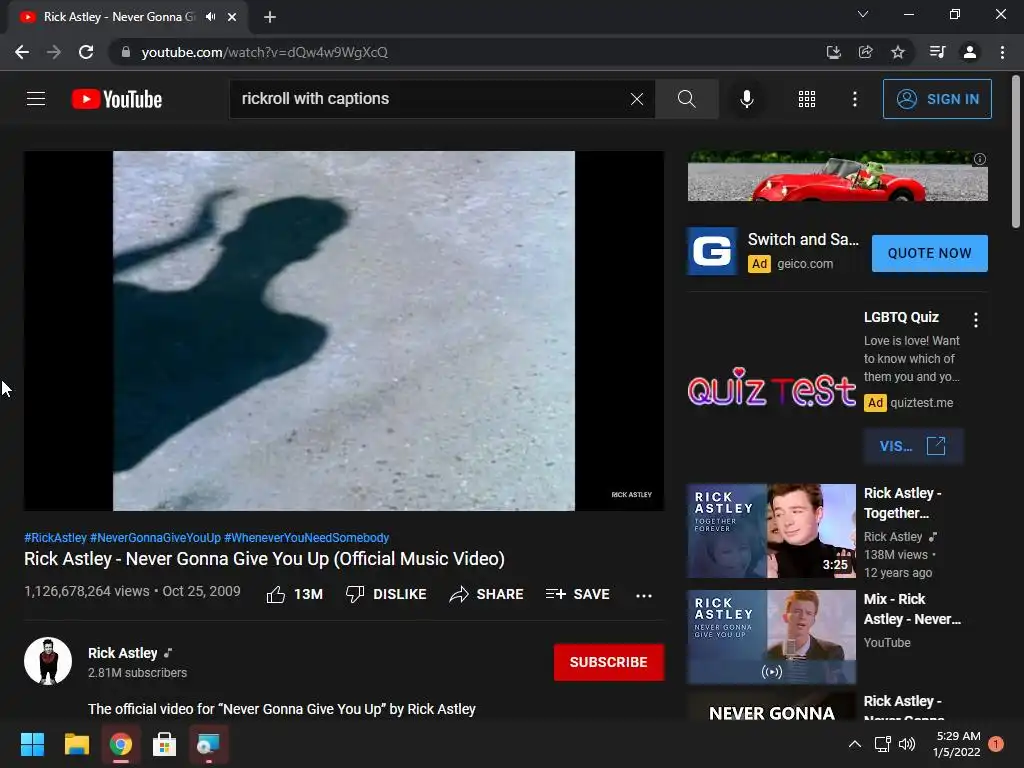Image resolution: width=1024 pixels, height=768 pixels.
Task: Open the #NeverGonnaGiveYouUp hashtag link
Action: coord(155,537)
